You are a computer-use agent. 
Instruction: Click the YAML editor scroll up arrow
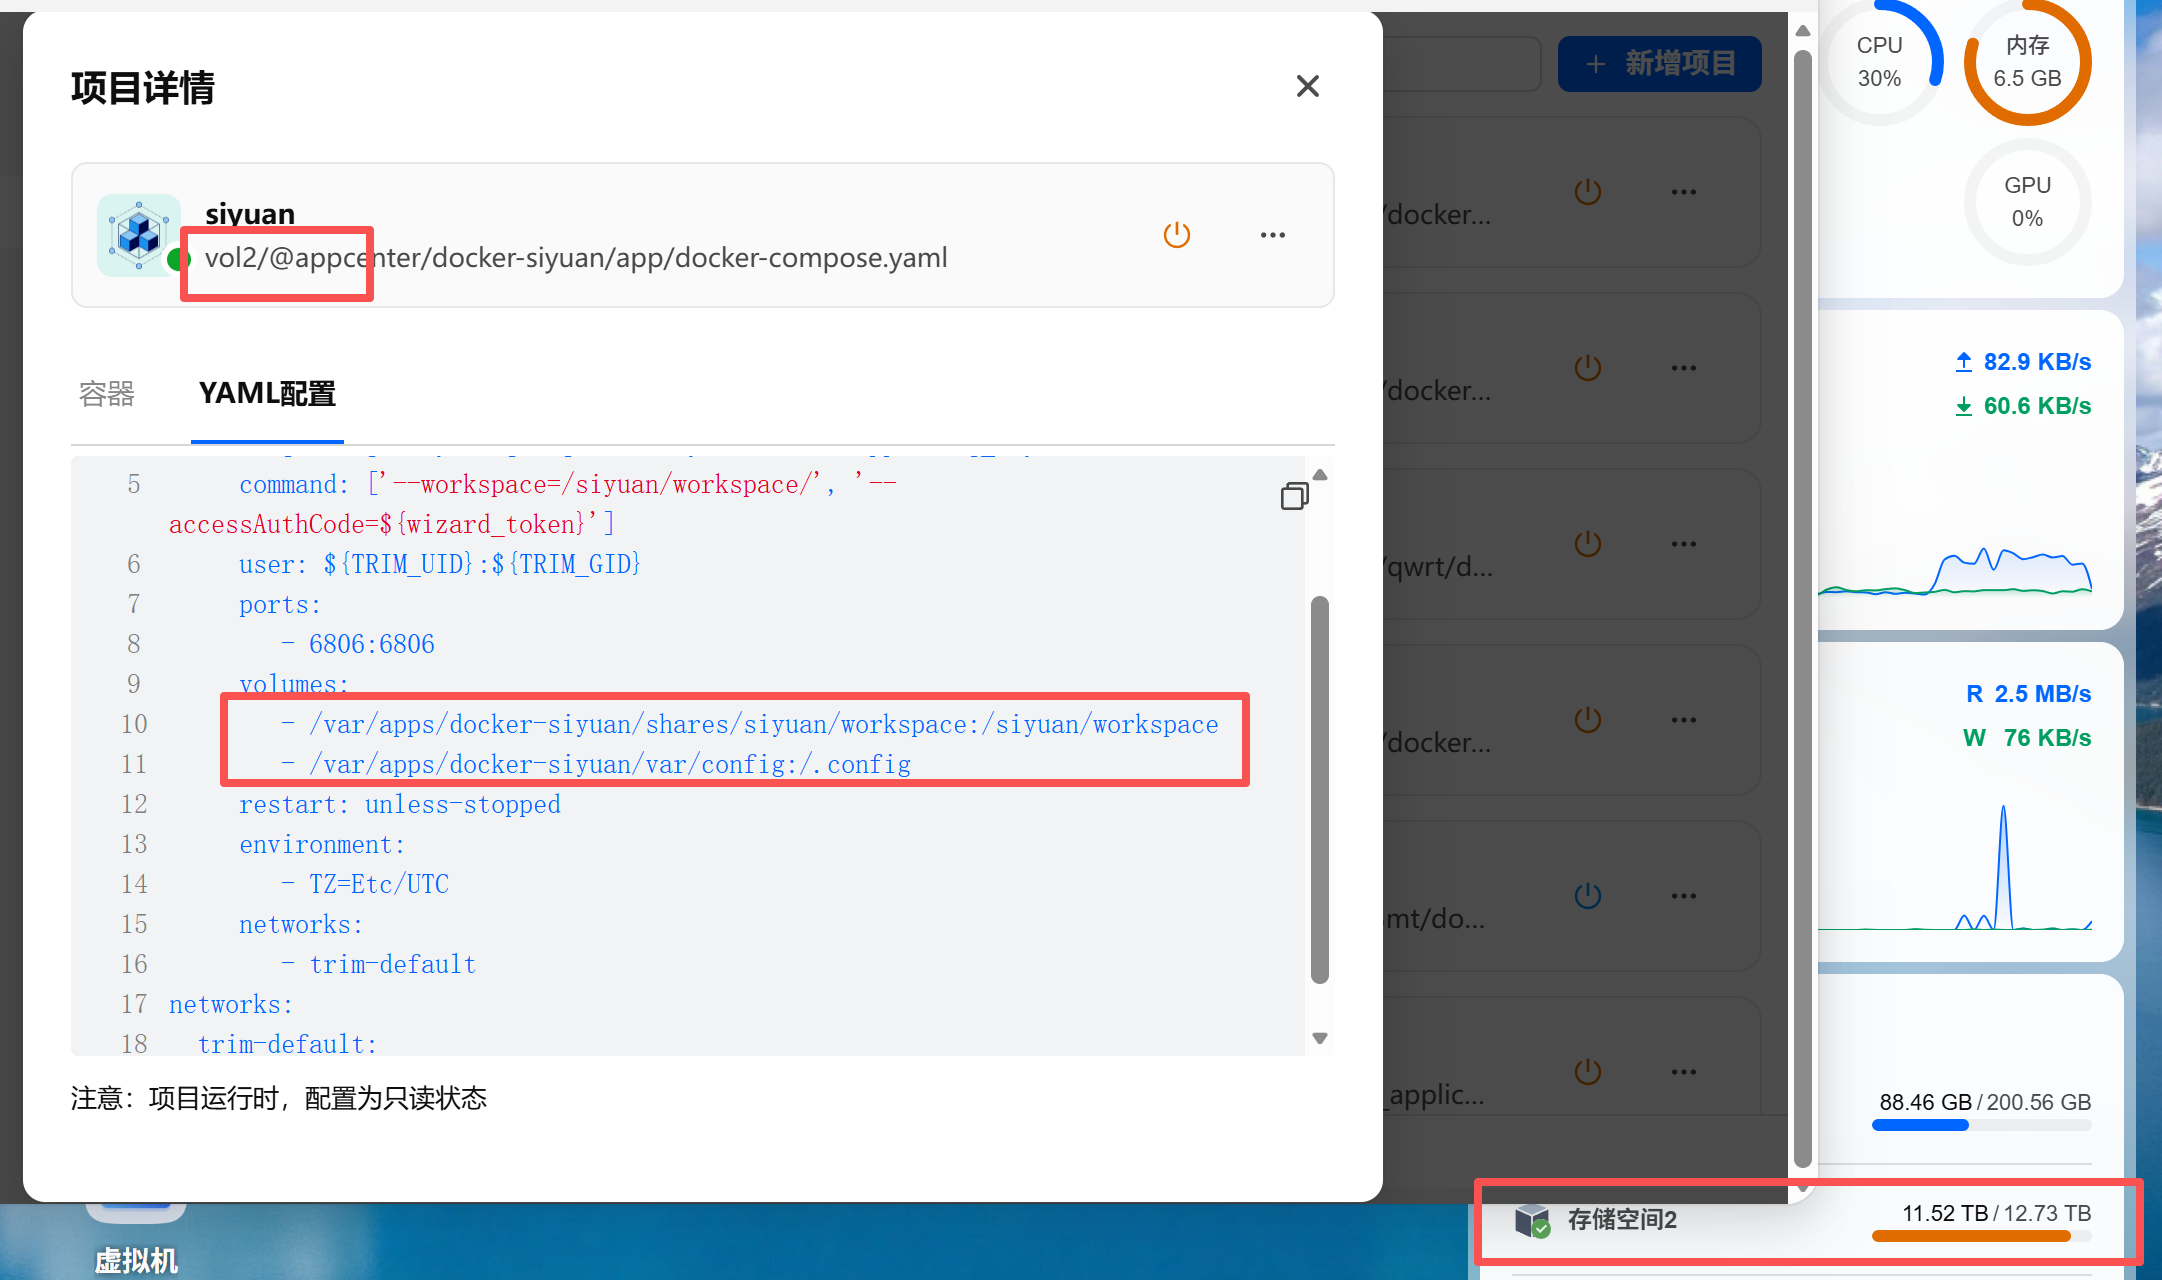pyautogui.click(x=1320, y=475)
